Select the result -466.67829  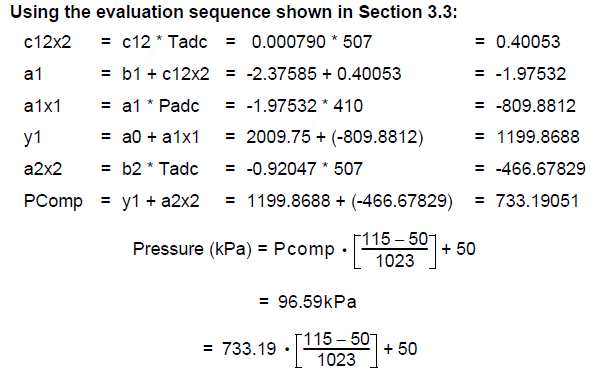(541, 169)
